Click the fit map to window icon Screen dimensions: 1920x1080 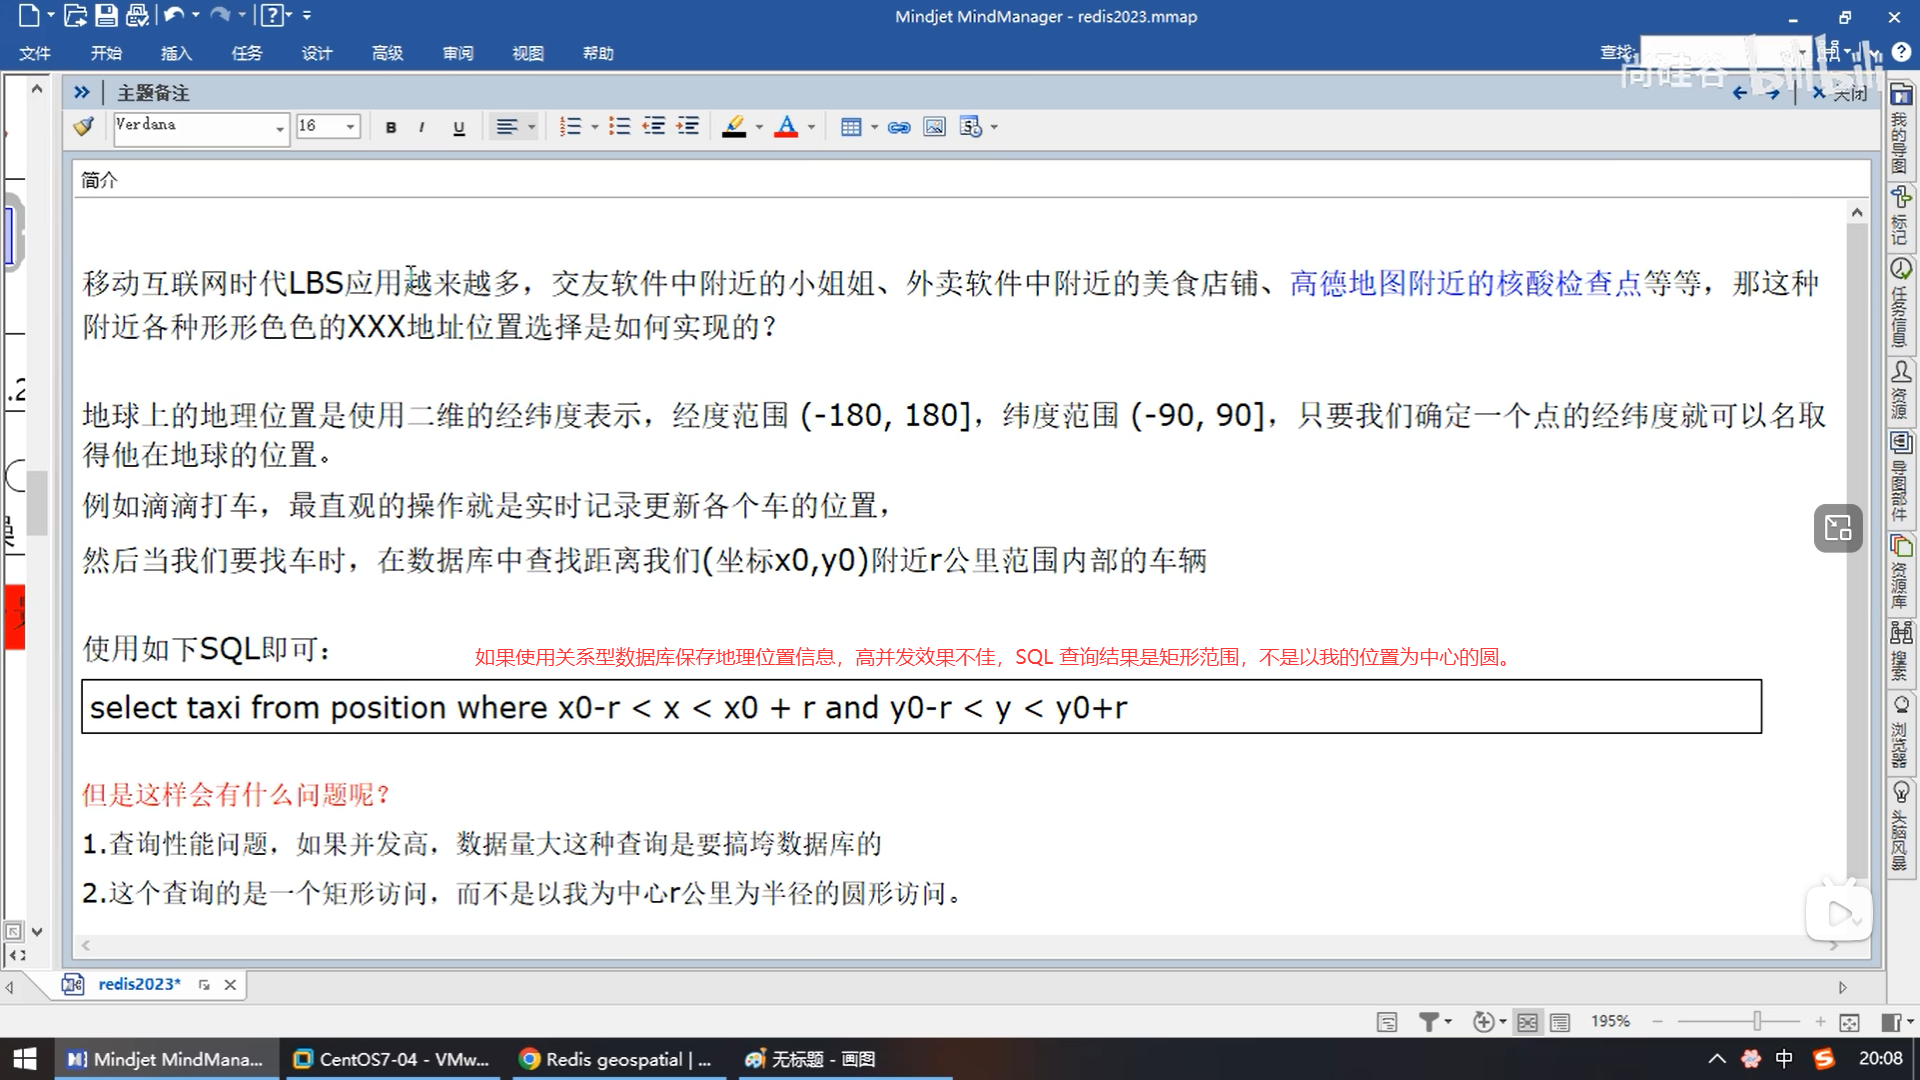tap(1849, 1021)
